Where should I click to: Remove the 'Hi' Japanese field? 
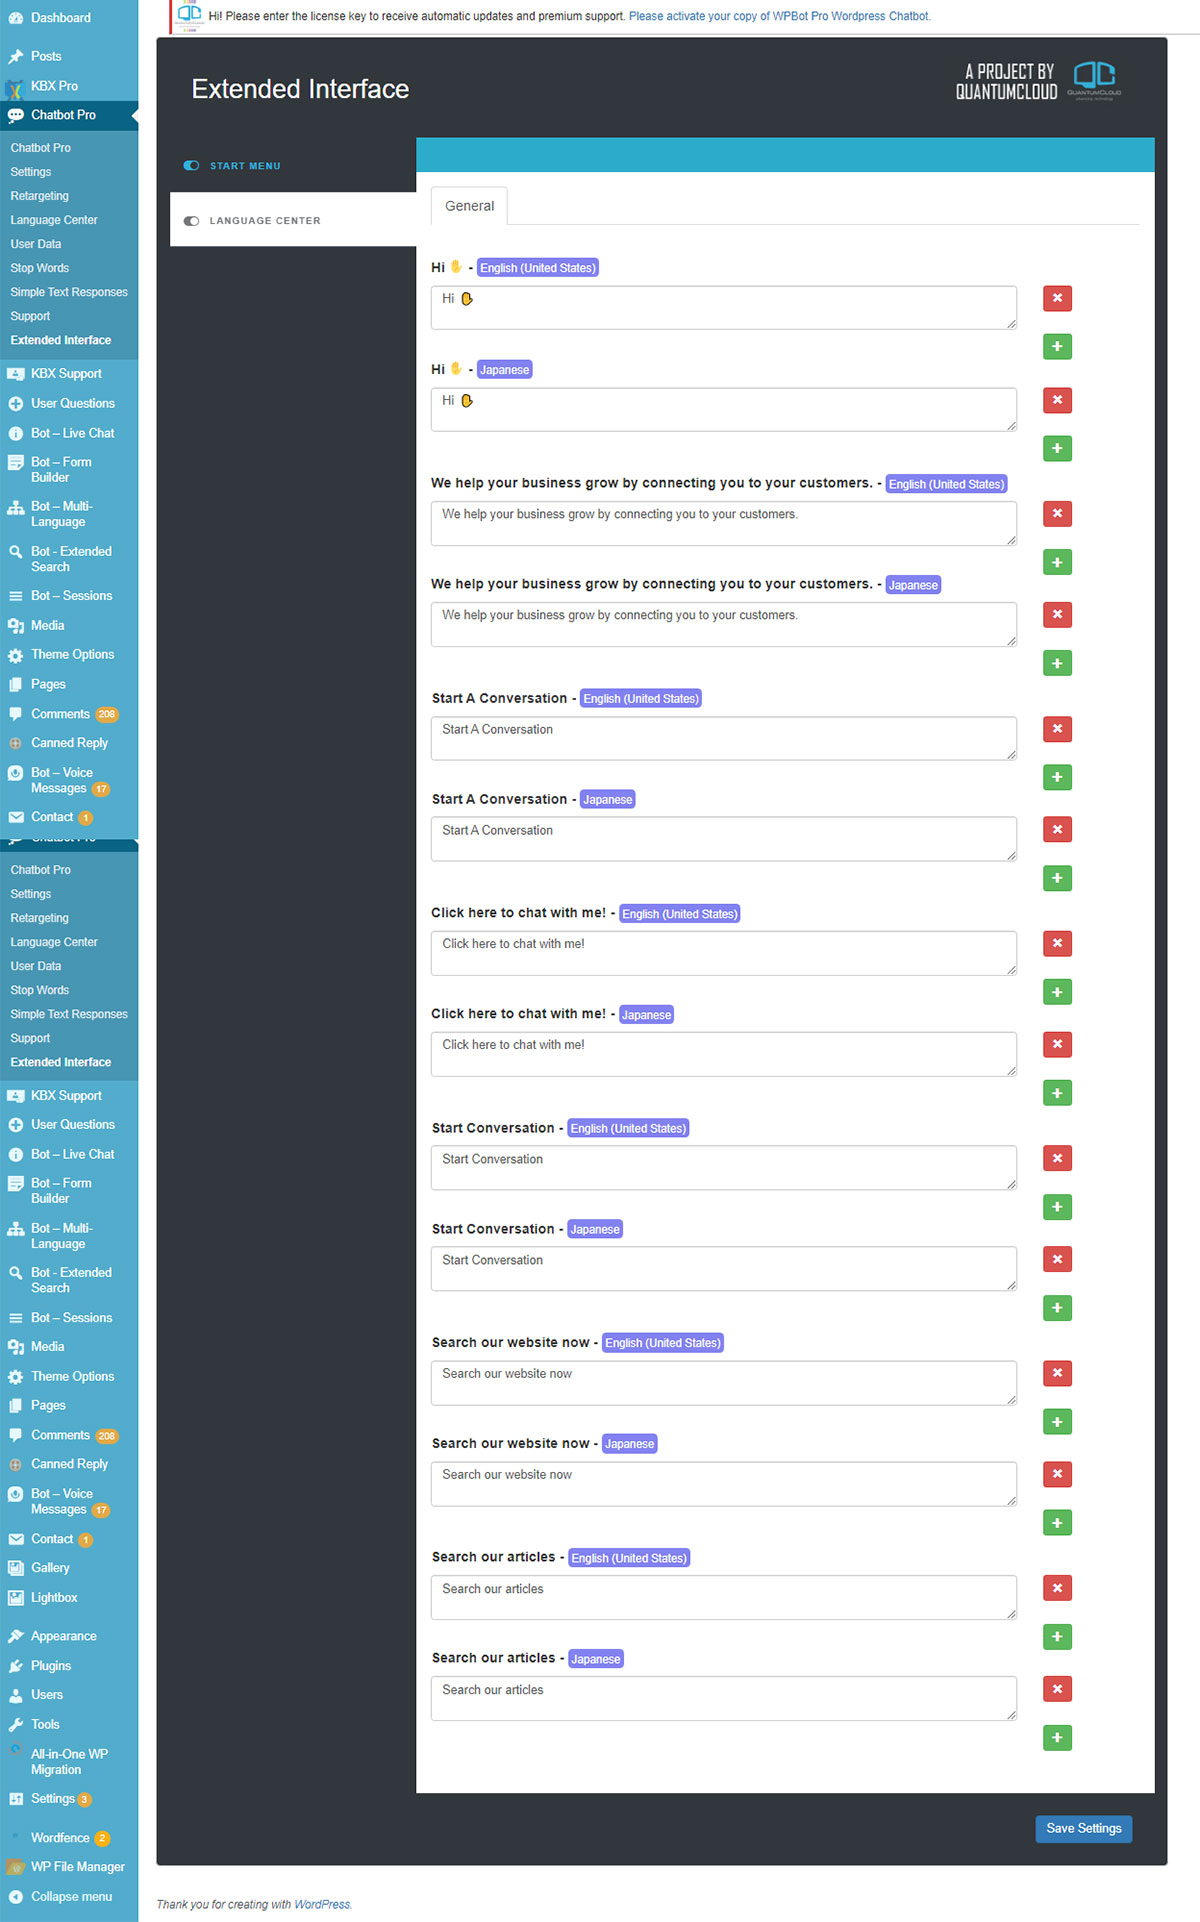(x=1057, y=400)
